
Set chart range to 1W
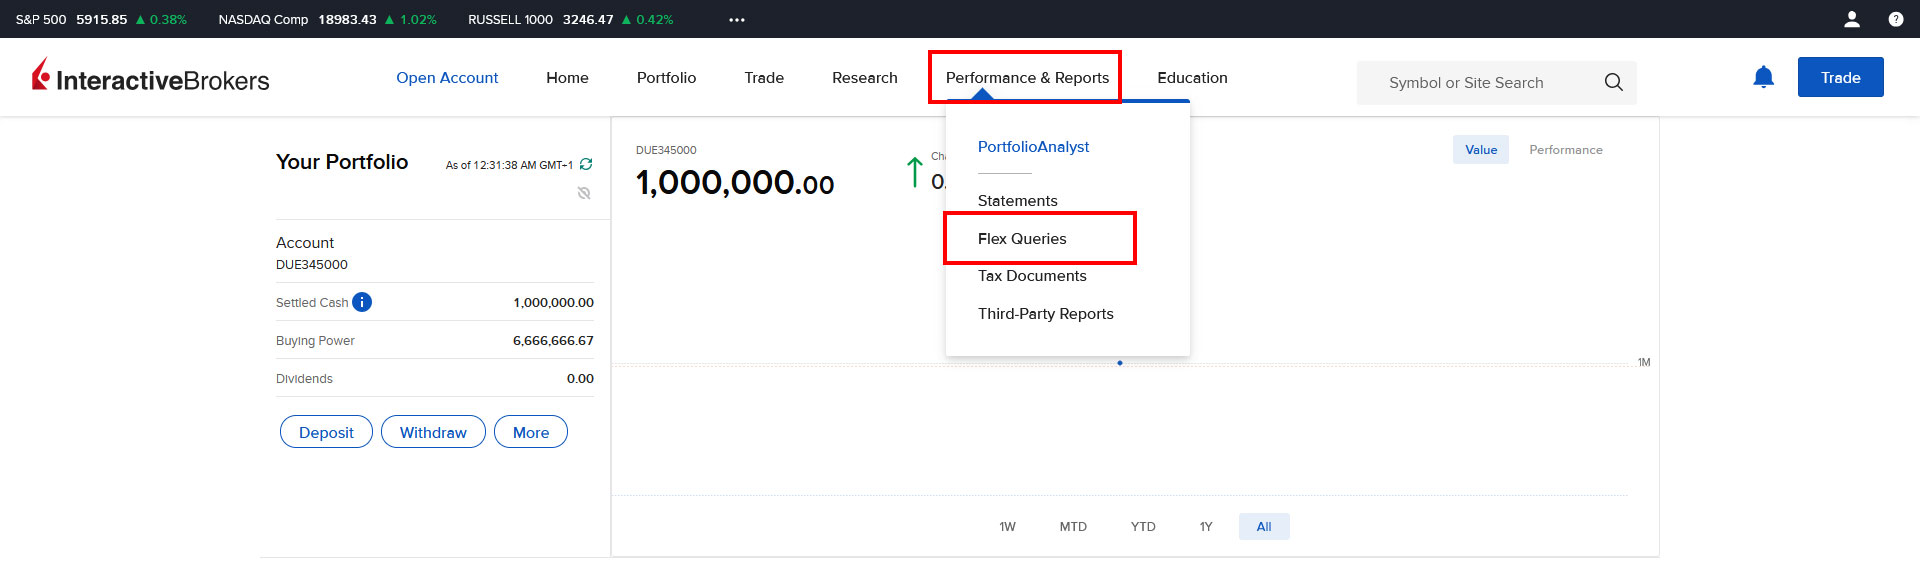tap(1007, 527)
